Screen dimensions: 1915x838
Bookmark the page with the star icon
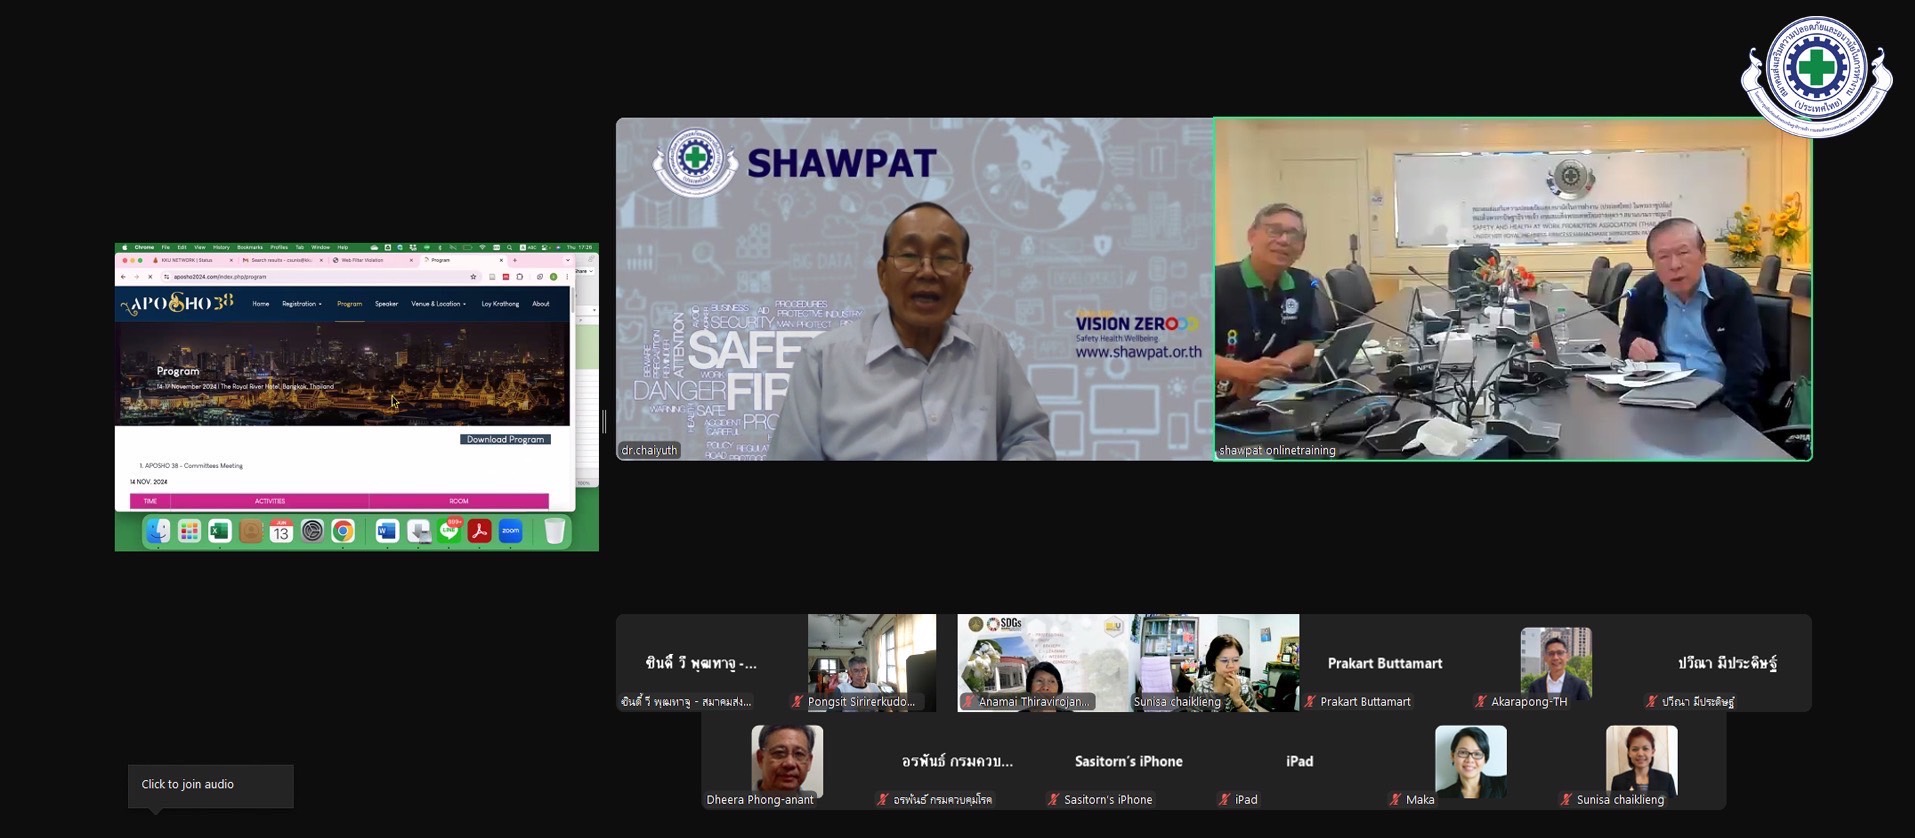[x=473, y=277]
